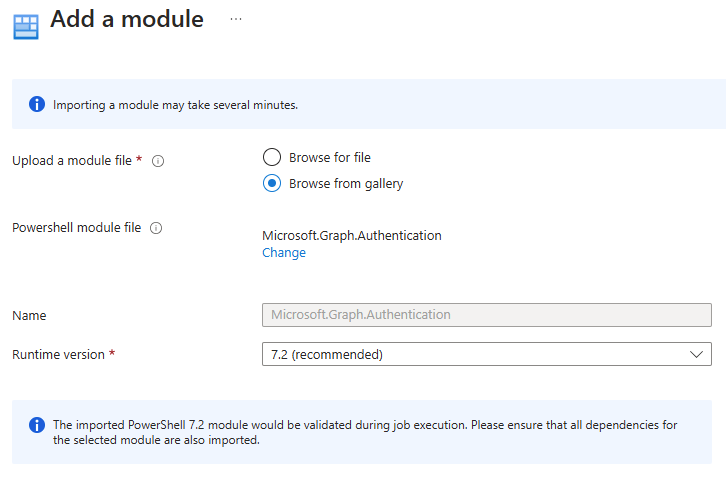Screen dimensions: 726x478
Task: Click the module icon beside the page title
Action: (x=26, y=25)
